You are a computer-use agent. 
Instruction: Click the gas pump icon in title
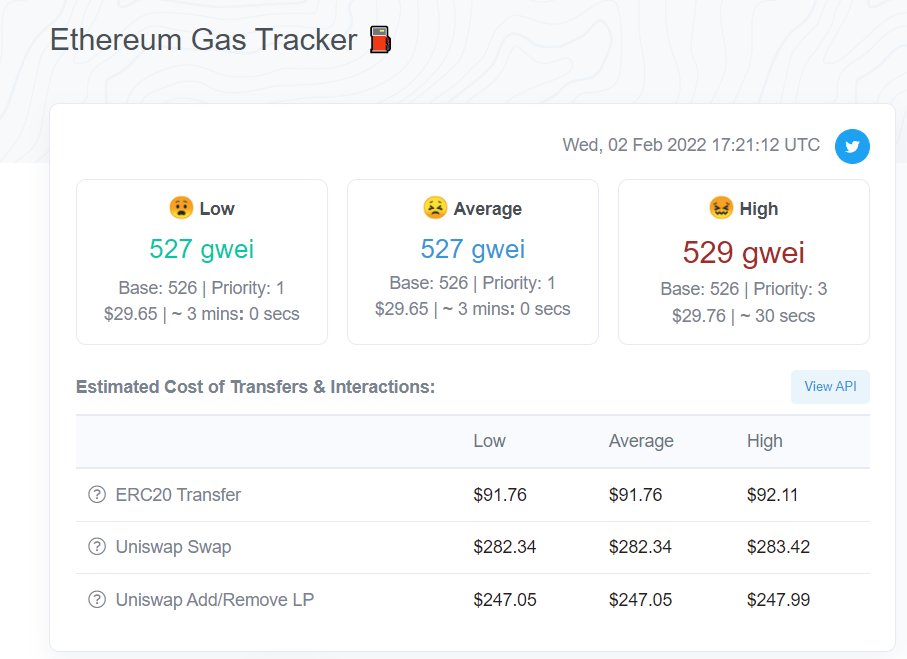pos(380,40)
